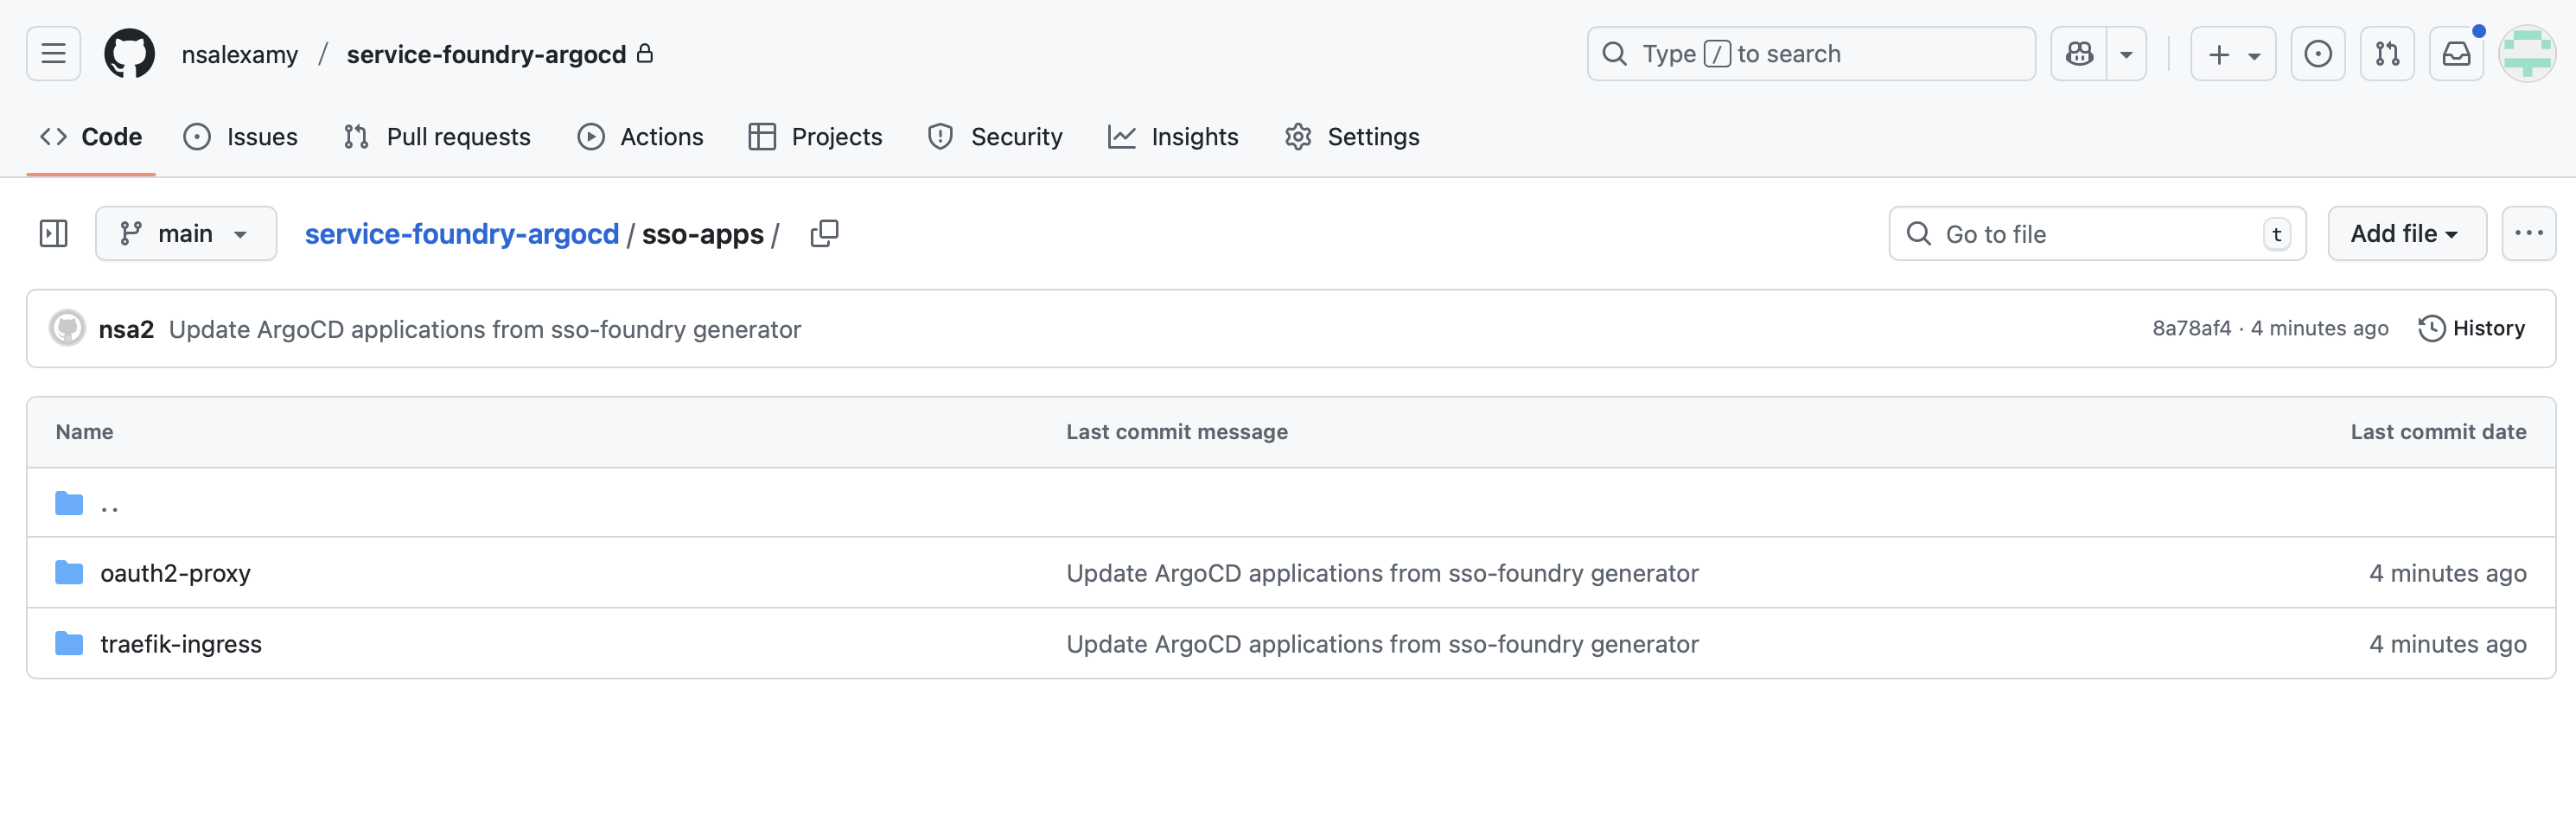Open the create new plus menu

point(2232,54)
